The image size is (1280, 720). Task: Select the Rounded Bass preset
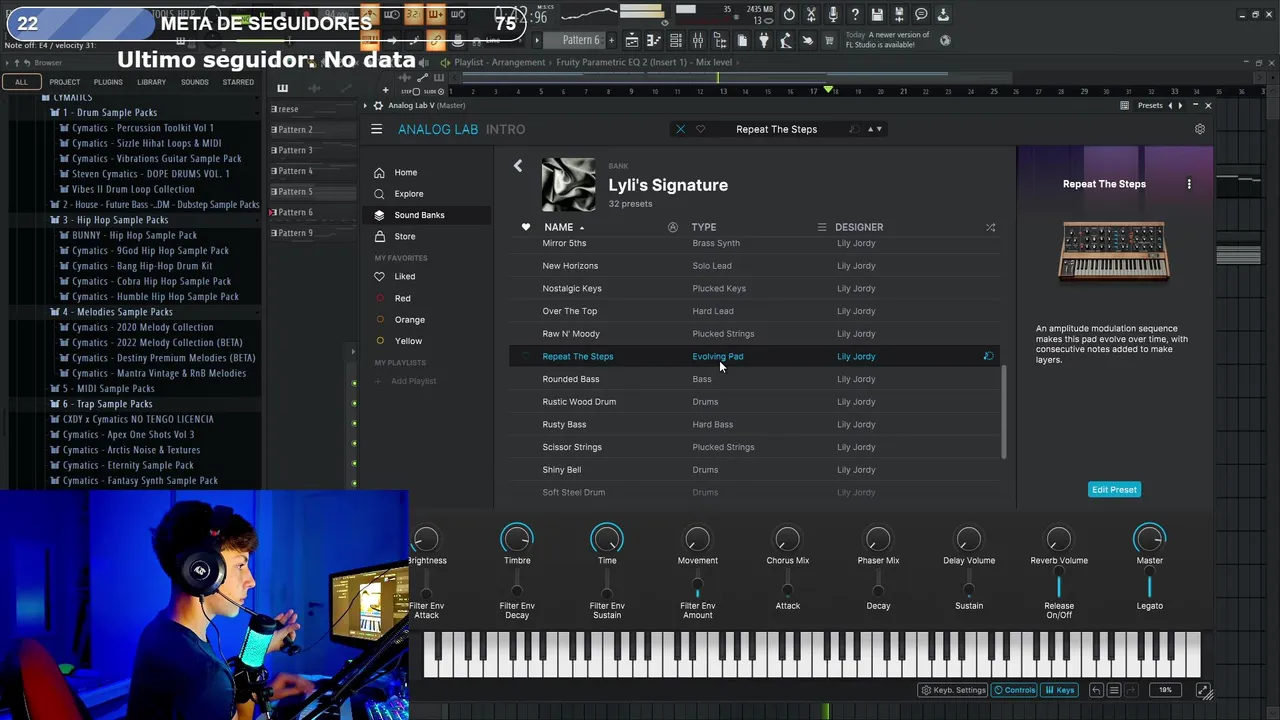coord(755,379)
